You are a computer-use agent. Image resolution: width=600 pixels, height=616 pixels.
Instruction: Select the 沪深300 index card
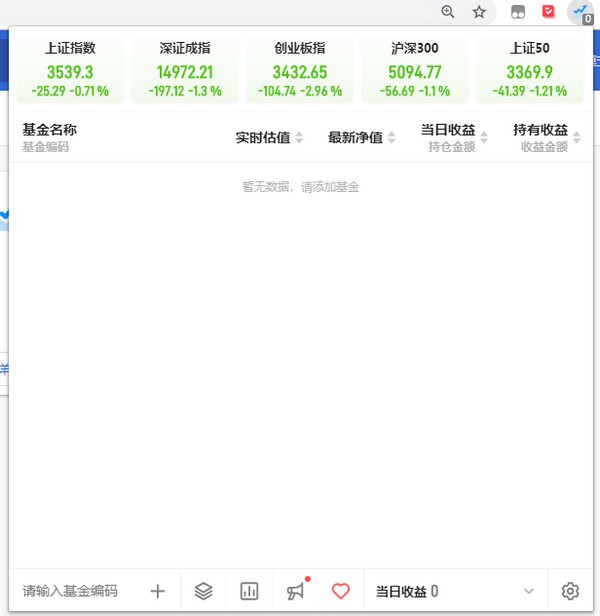[414, 69]
